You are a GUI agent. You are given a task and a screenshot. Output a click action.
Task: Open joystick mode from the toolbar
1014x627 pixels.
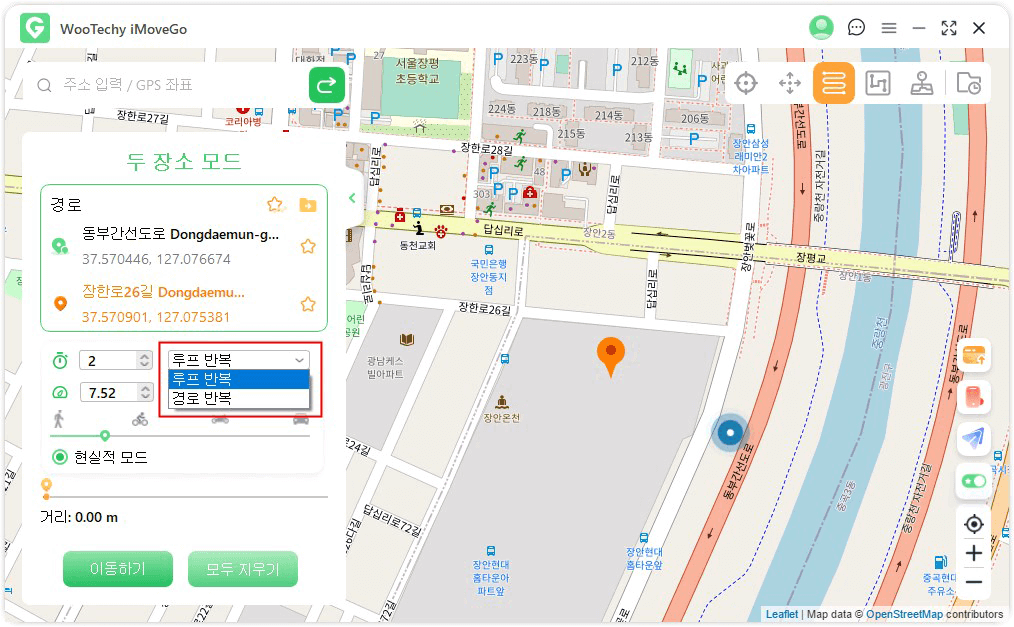922,84
